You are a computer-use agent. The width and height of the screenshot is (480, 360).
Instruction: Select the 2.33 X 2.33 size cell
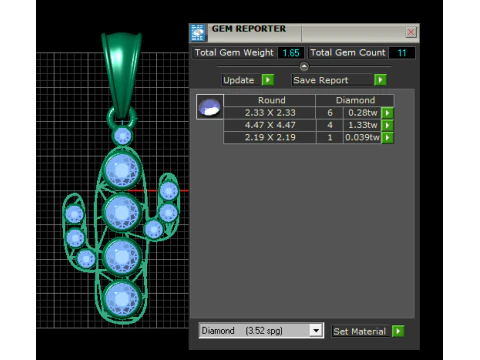(x=270, y=113)
